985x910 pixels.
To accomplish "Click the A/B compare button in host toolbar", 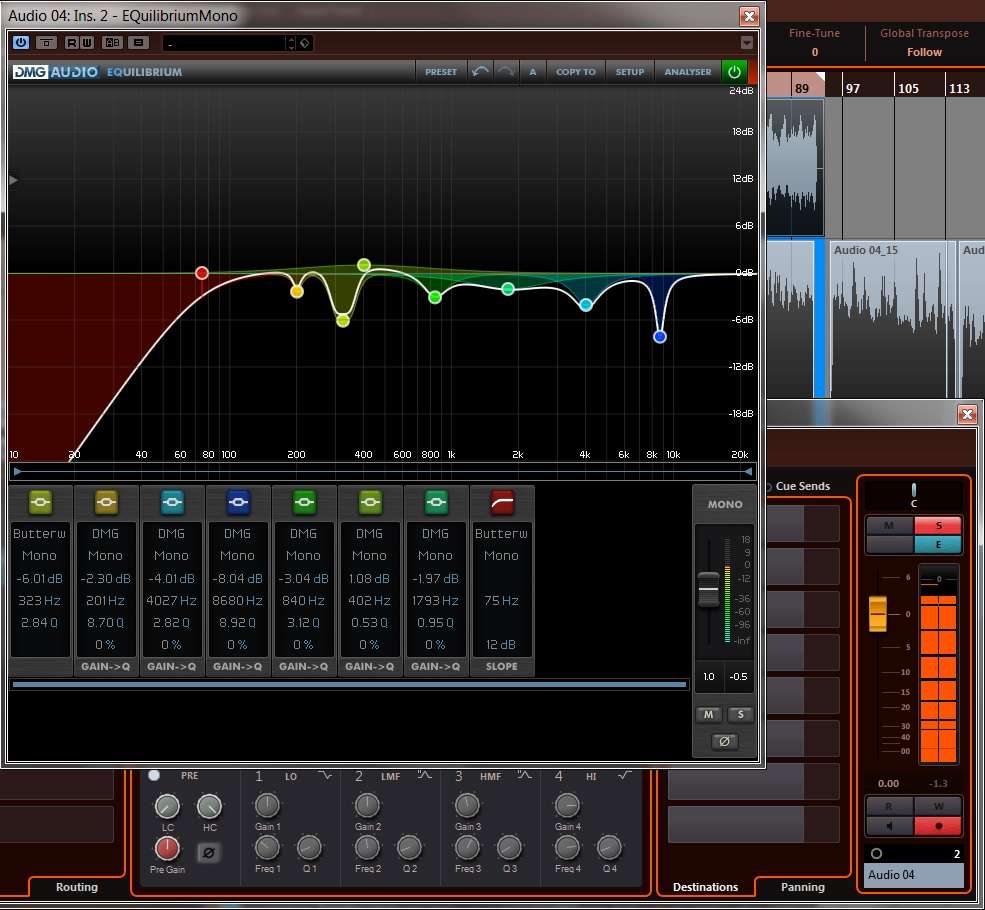I will click(x=112, y=43).
